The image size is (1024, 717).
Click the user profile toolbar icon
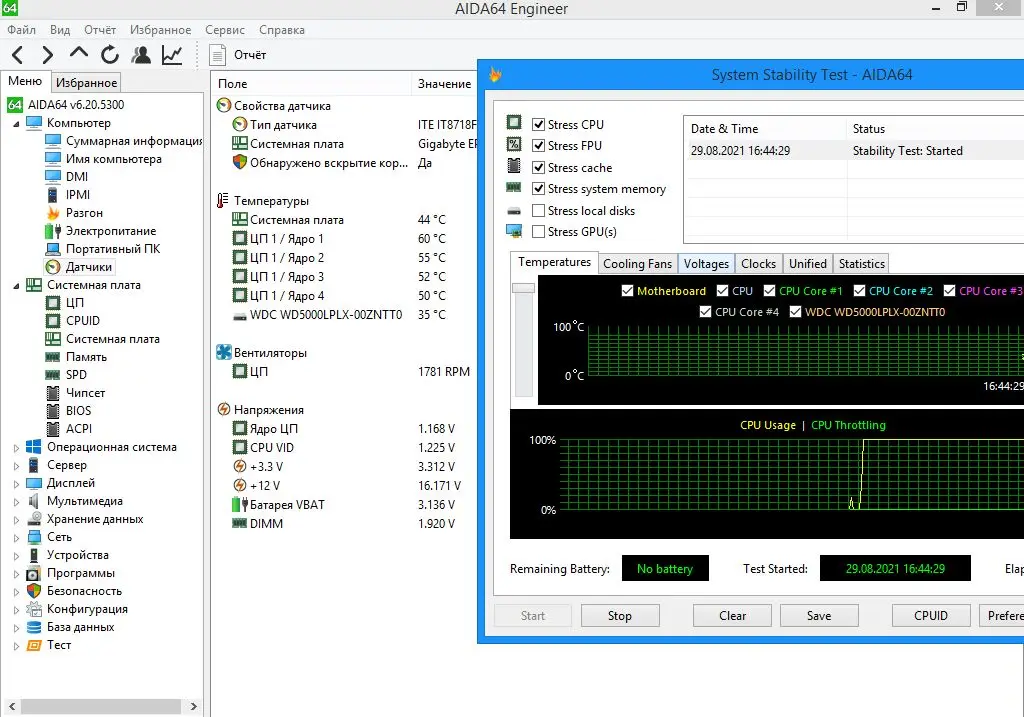pyautogui.click(x=141, y=55)
